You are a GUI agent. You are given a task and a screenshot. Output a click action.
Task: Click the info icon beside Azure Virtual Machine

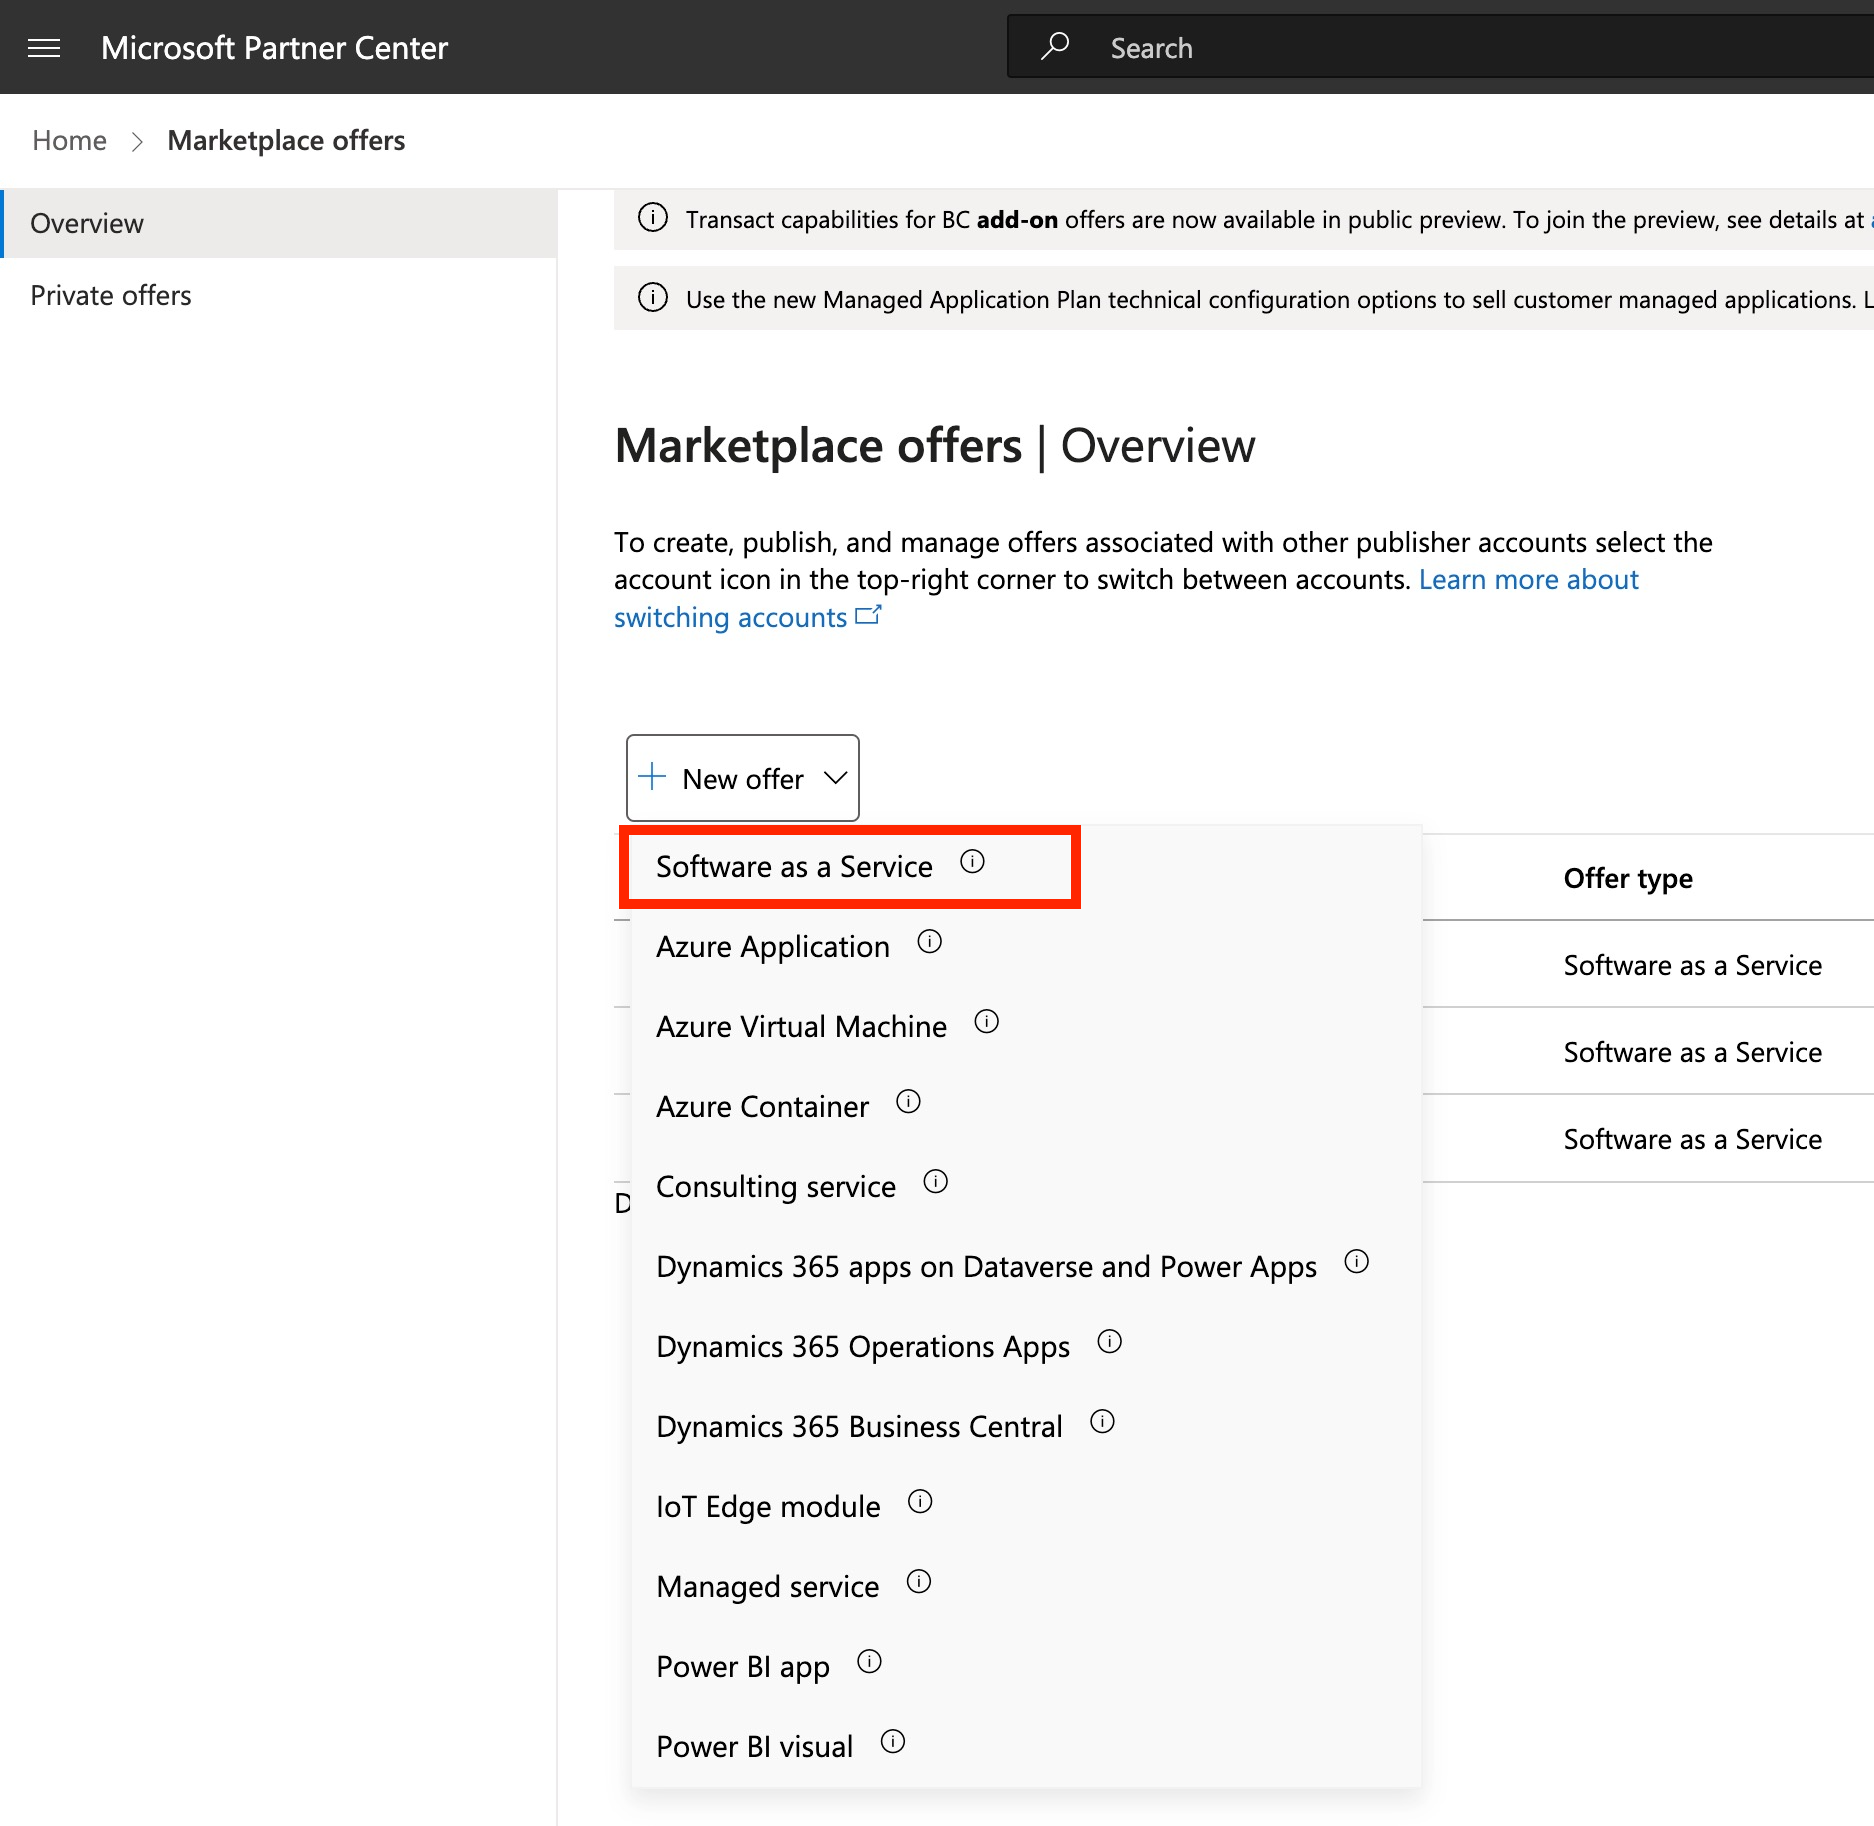(x=986, y=1022)
